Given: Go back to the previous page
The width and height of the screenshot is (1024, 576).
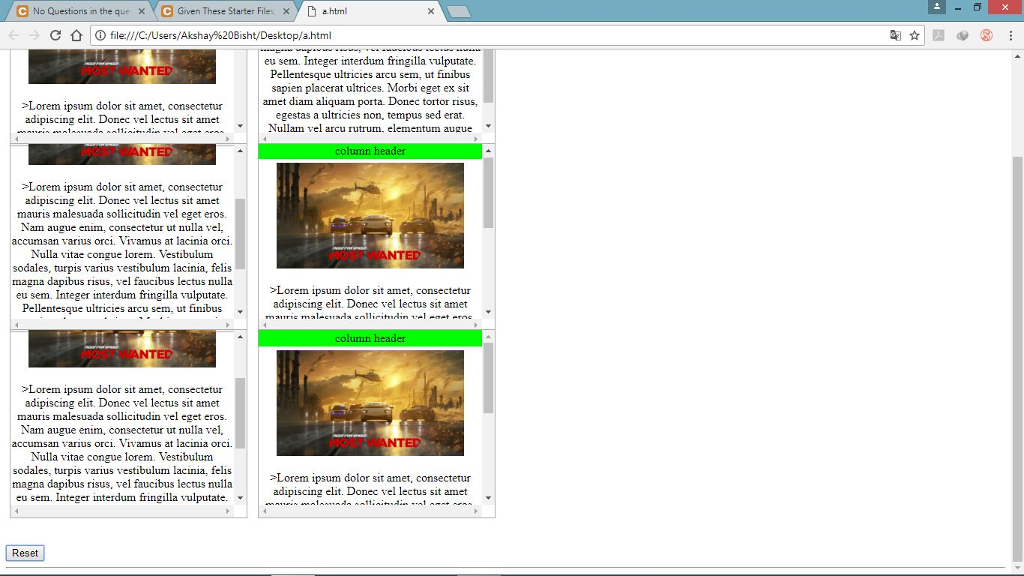Looking at the screenshot, I should pos(14,35).
